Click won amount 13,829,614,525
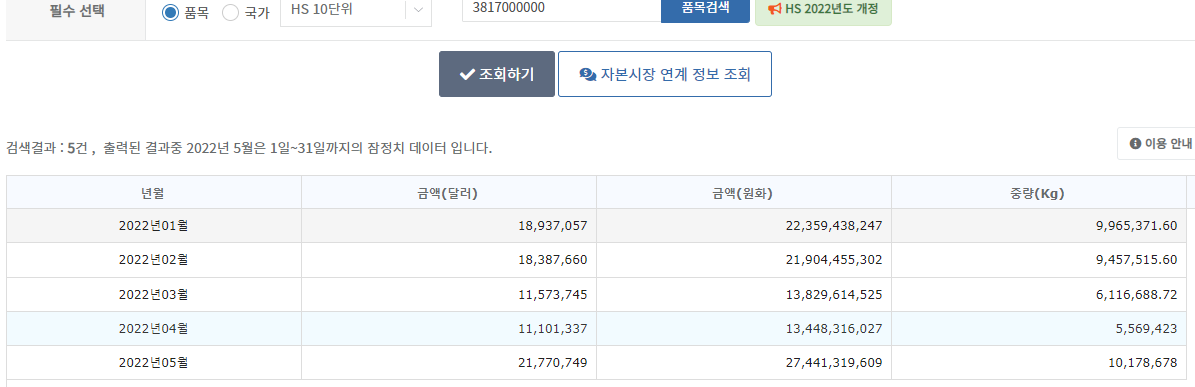The width and height of the screenshot is (1195, 387). pos(834,294)
